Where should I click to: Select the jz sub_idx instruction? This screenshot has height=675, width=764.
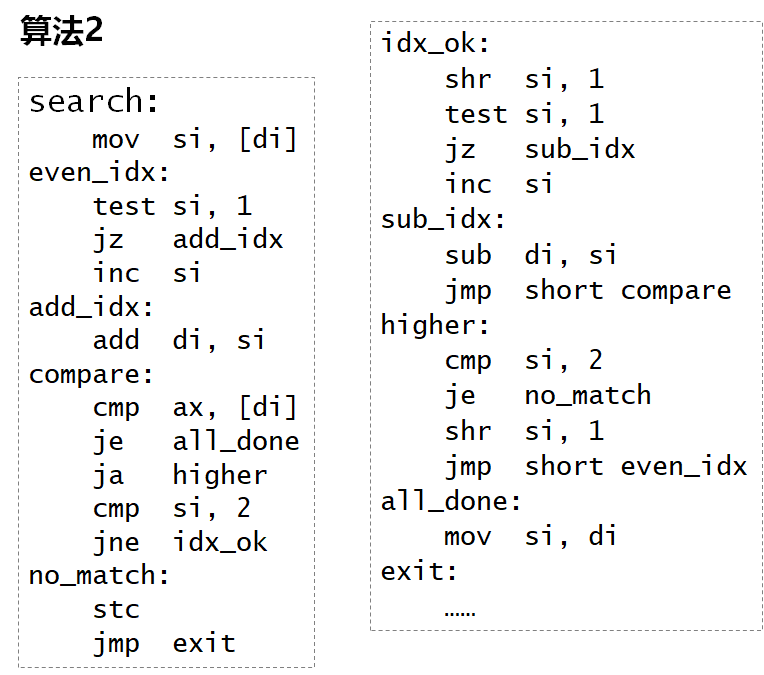540,150
